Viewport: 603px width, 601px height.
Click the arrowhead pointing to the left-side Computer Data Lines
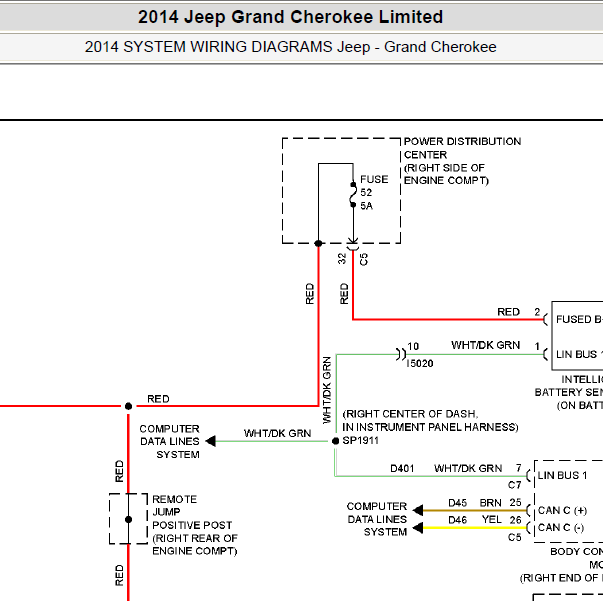211,441
